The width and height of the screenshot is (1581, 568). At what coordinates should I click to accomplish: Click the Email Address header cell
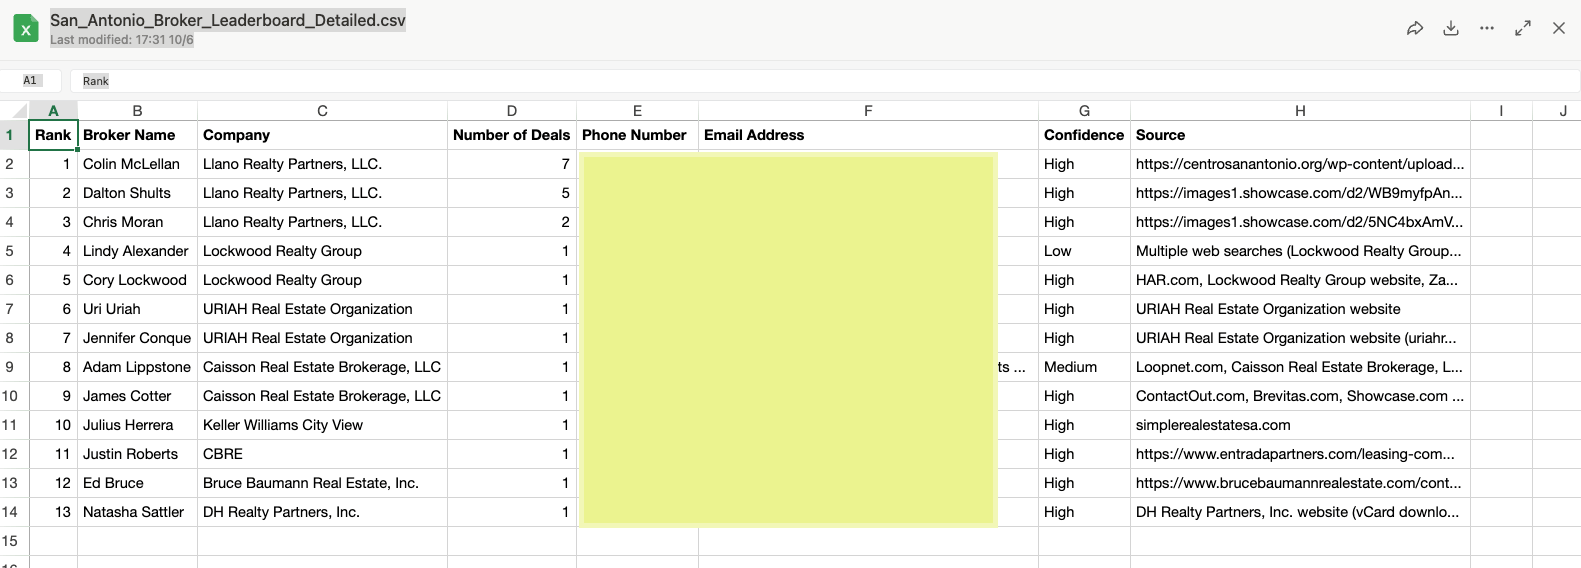868,135
